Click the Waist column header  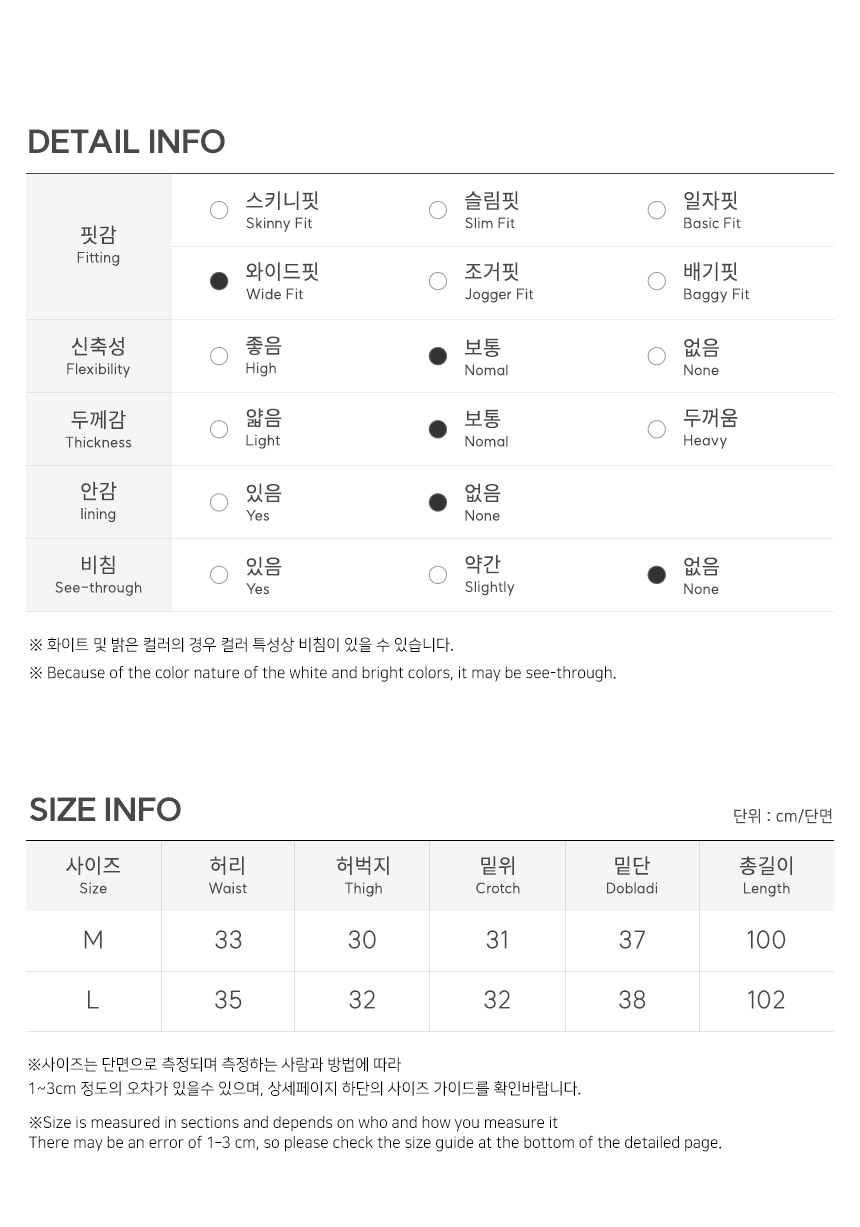(x=228, y=876)
